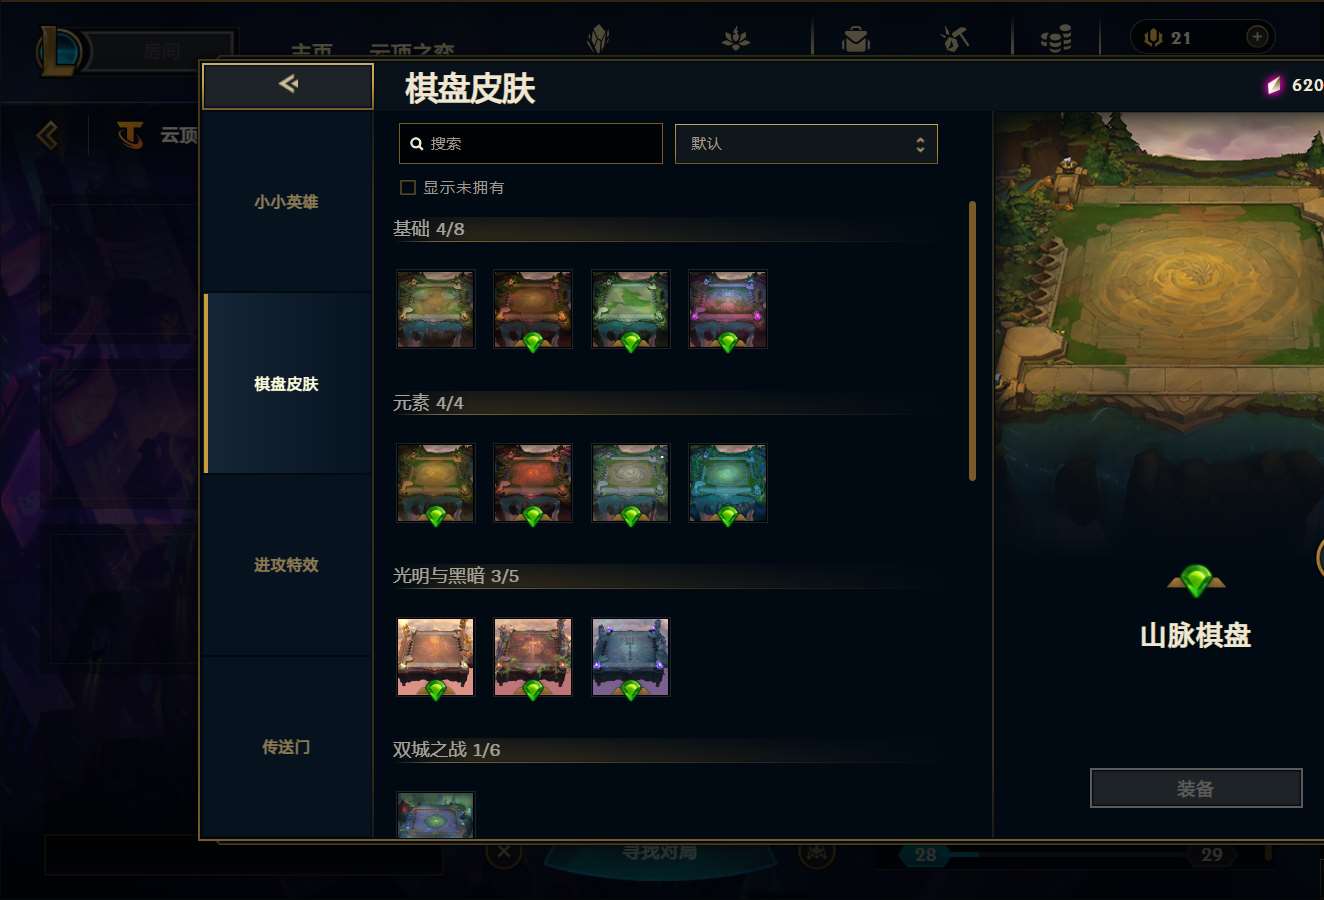Open the loot crate icon in top bar
The image size is (1324, 900).
tap(856, 39)
